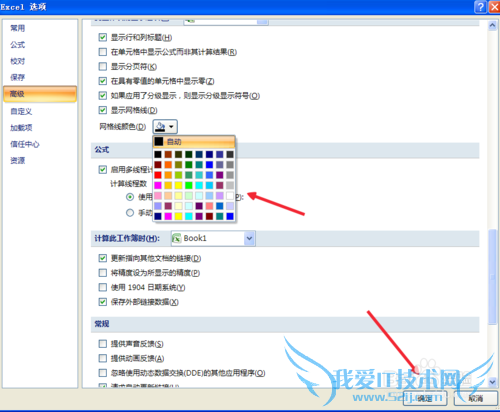Viewport: 500px width, 412px height.
Task: Open the 常用 options category
Action: click(x=18, y=28)
